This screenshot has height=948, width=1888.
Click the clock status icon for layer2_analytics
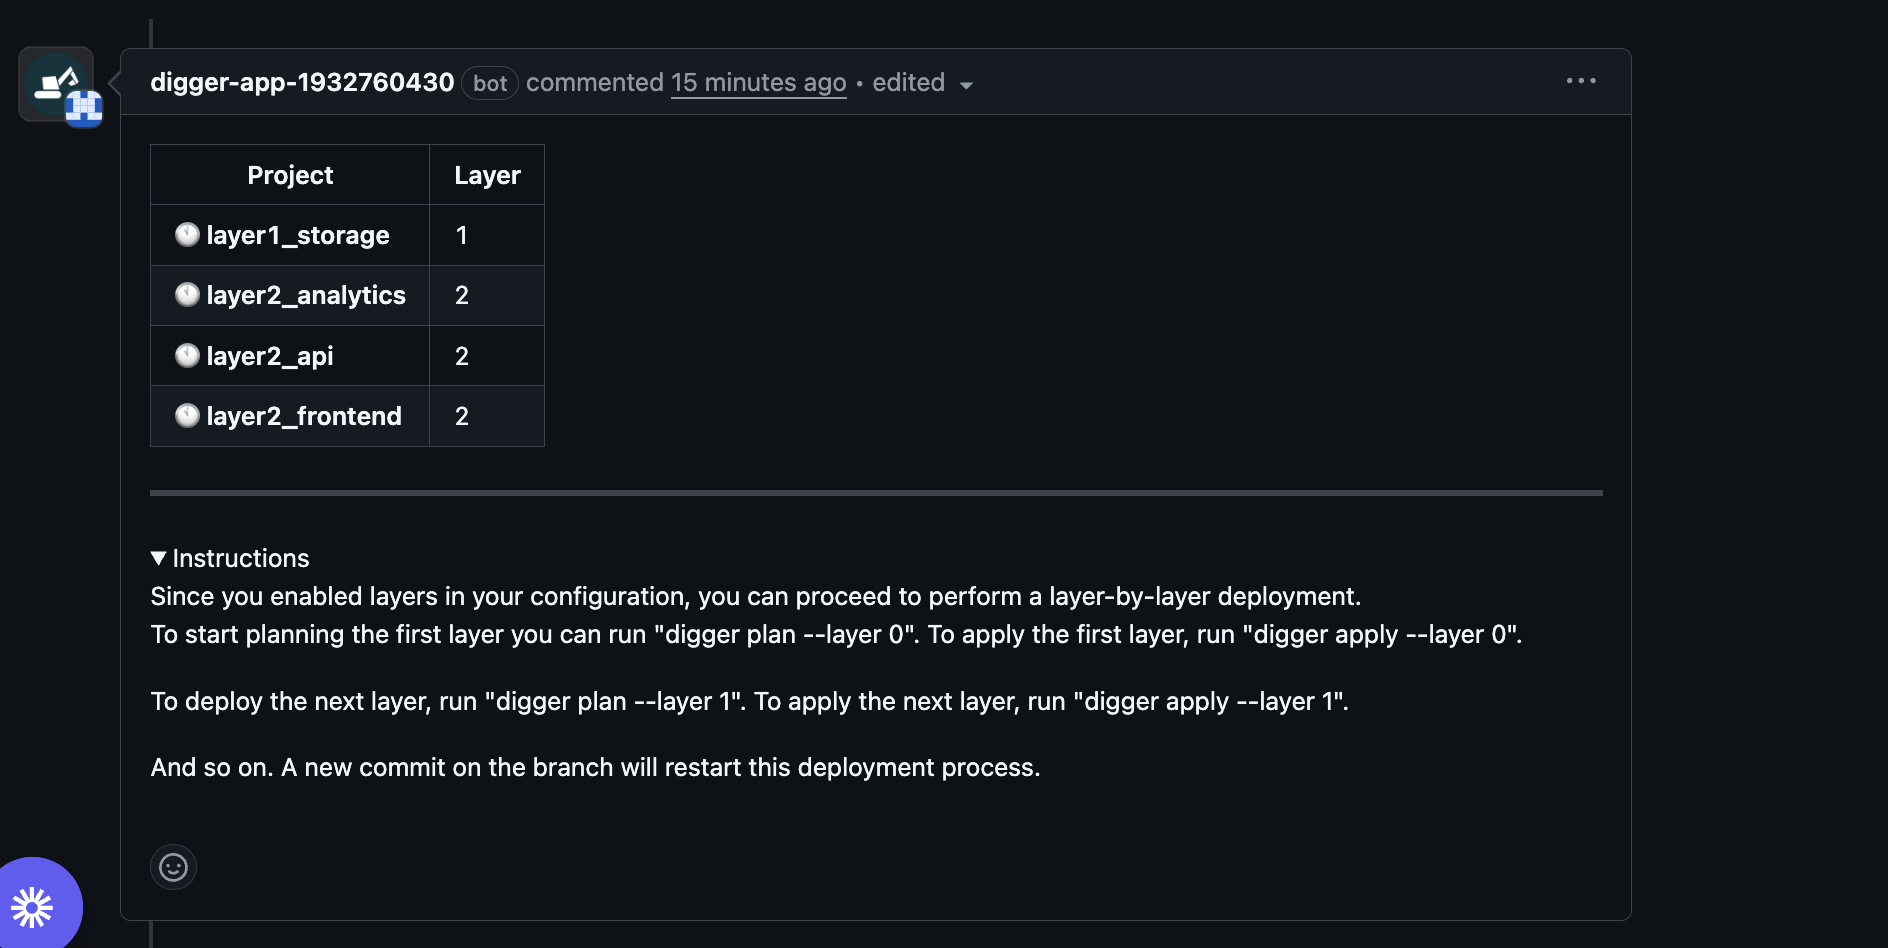(187, 295)
